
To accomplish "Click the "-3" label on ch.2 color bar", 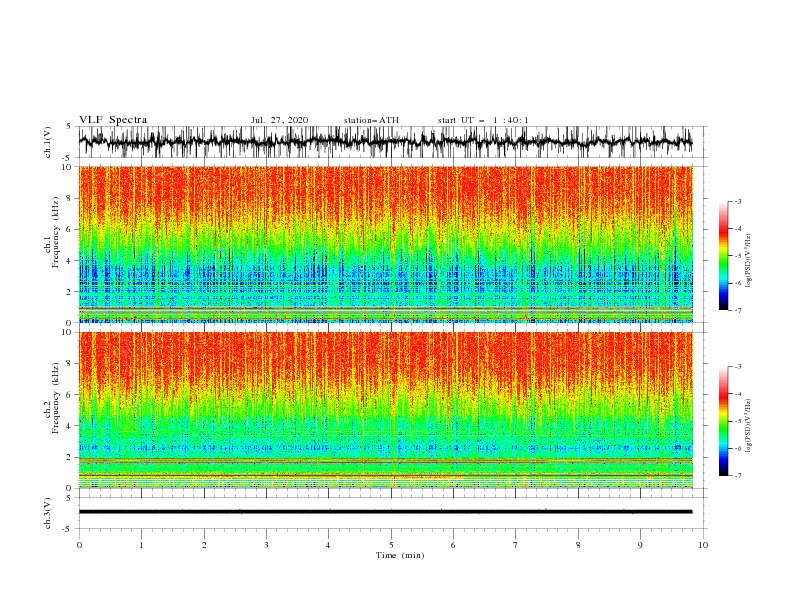I will 738,367.
